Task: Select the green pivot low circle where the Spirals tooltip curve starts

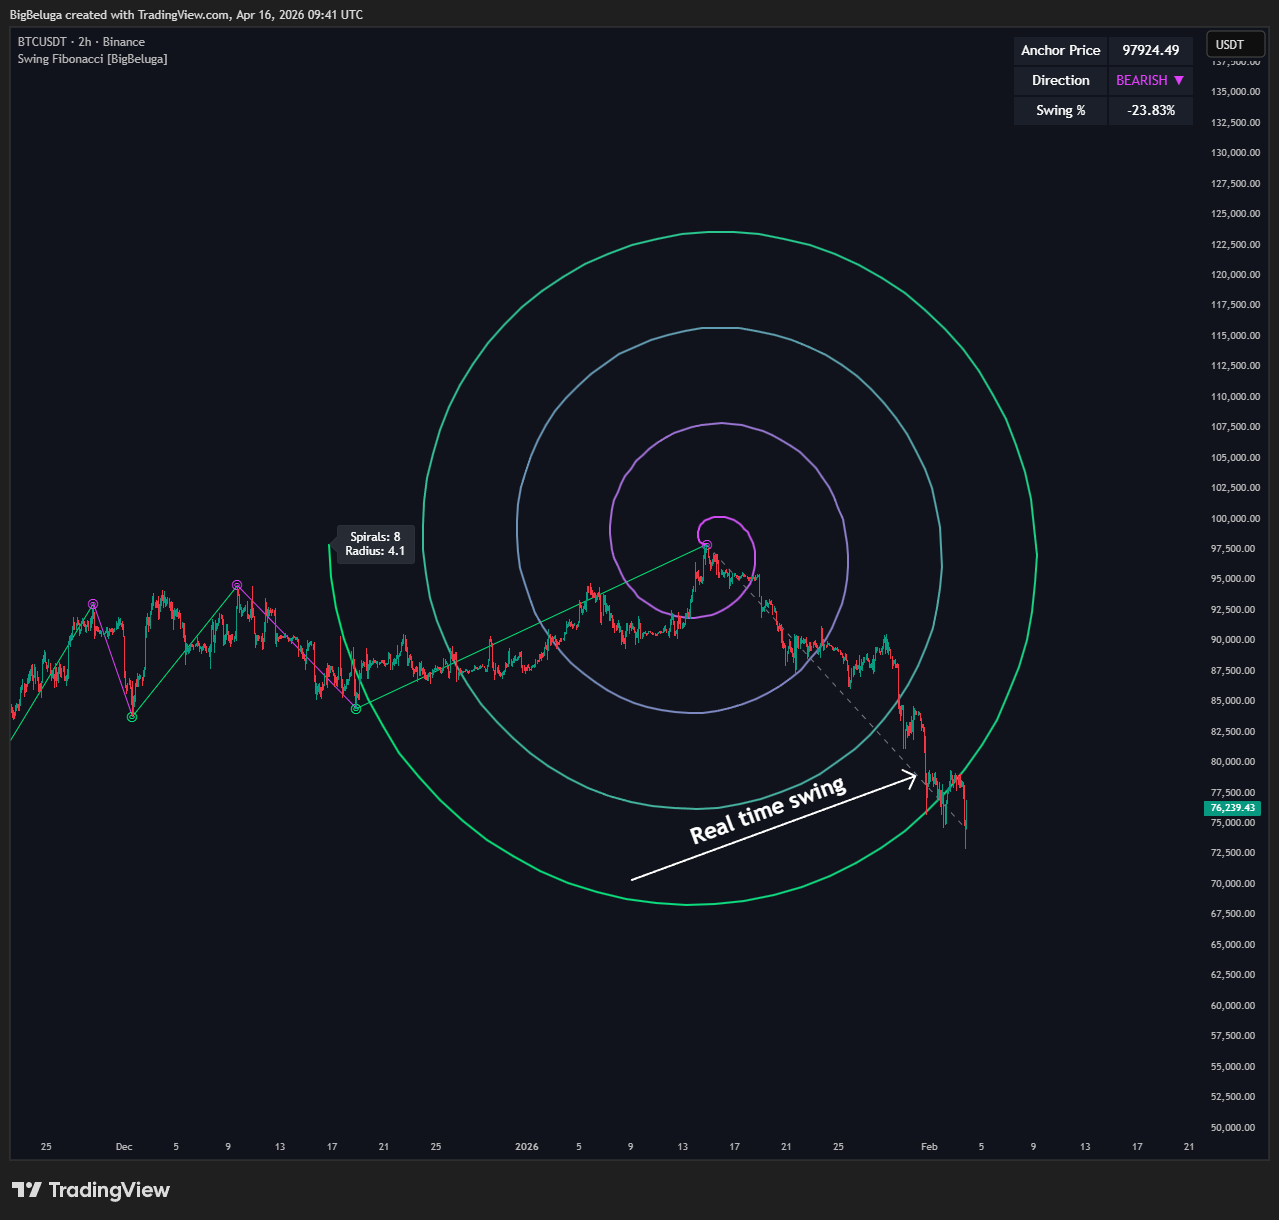Action: (356, 709)
